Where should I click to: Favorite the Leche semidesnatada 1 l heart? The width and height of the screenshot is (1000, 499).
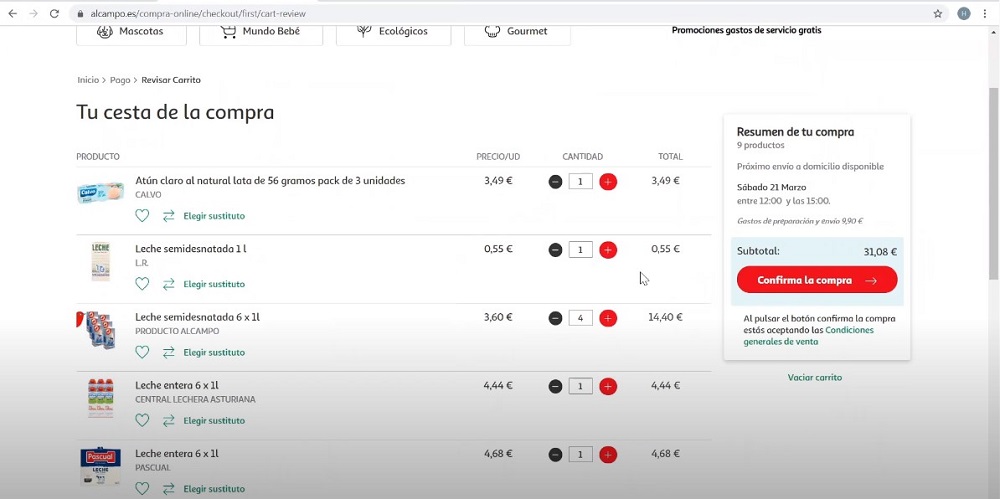142,284
